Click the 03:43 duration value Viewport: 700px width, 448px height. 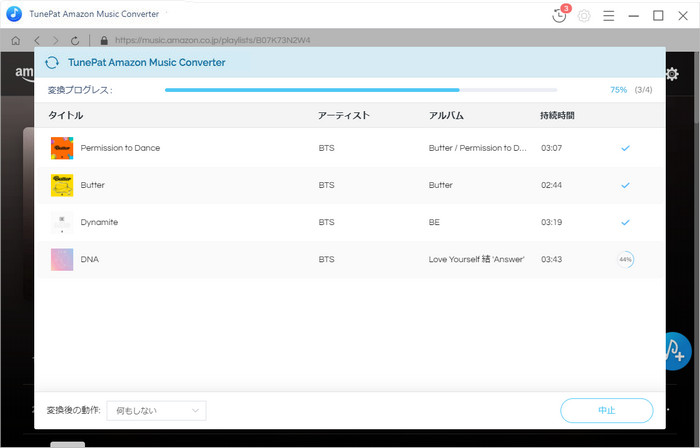[551, 259]
